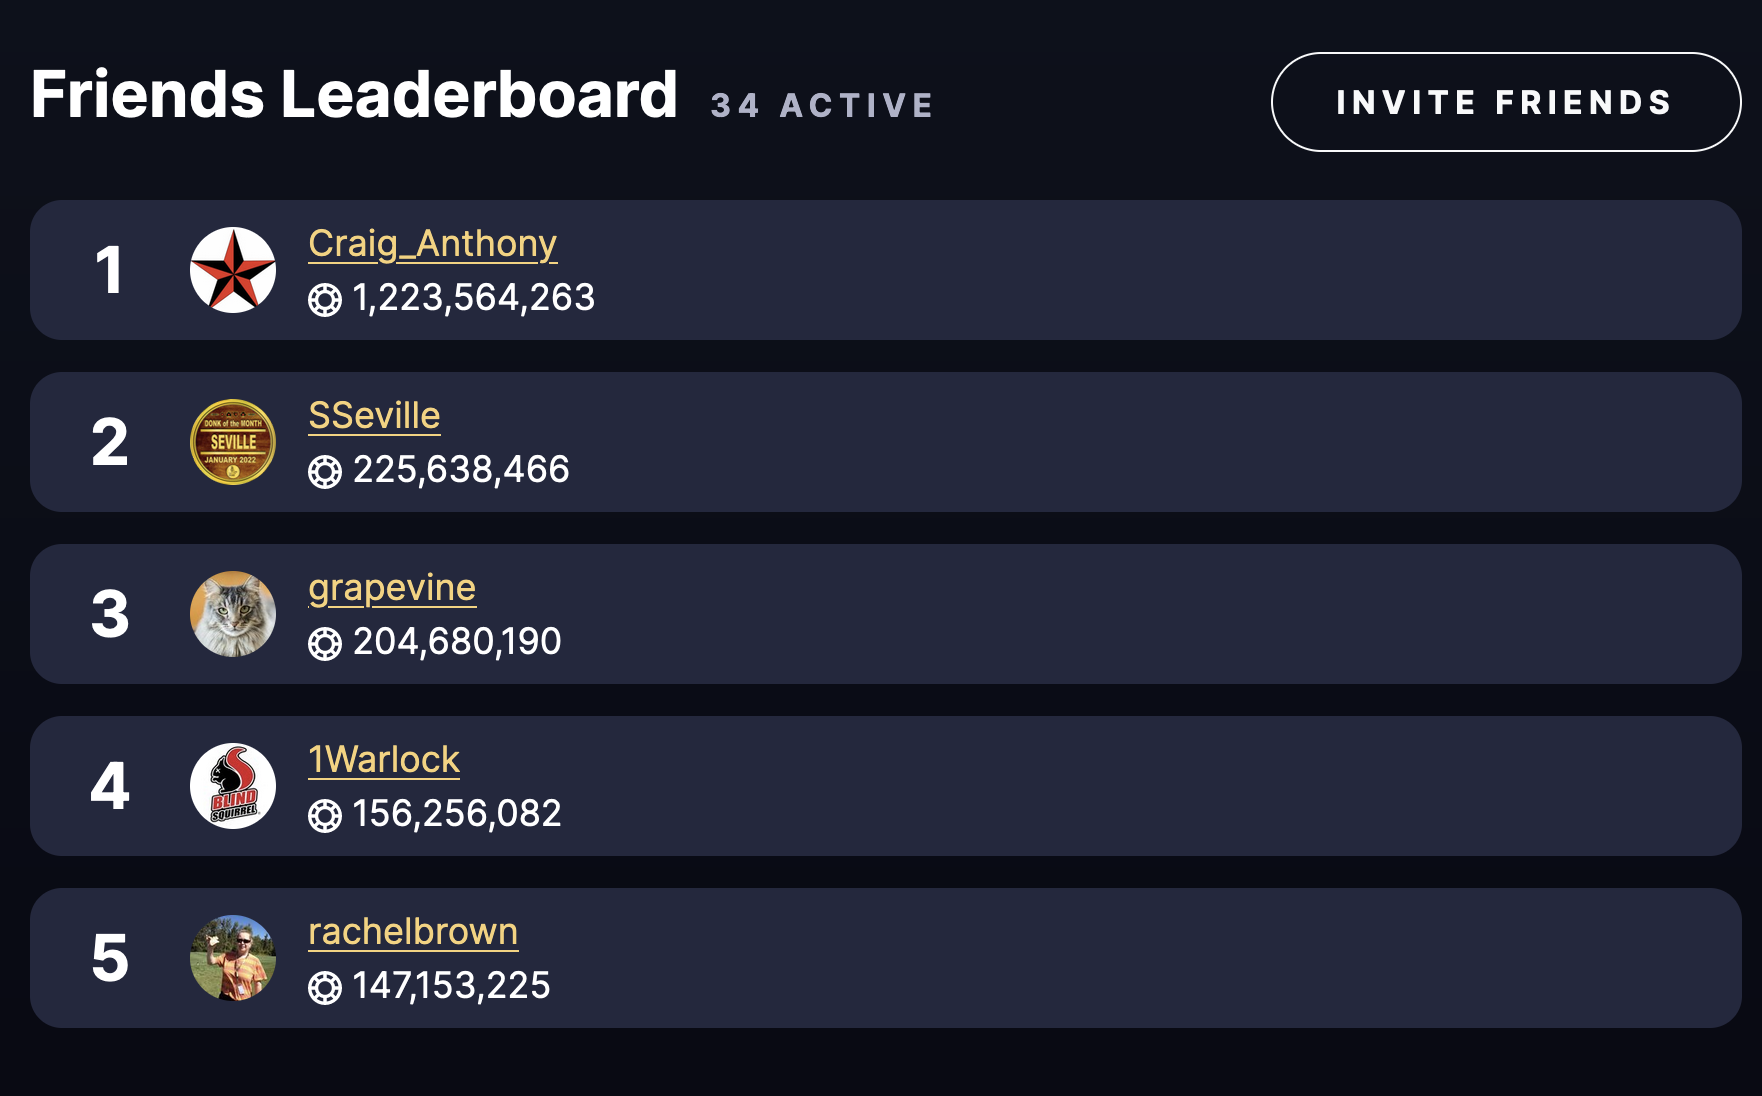The image size is (1762, 1096).
Task: Click SSeville's gold Seville badge avatar
Action: [x=233, y=442]
